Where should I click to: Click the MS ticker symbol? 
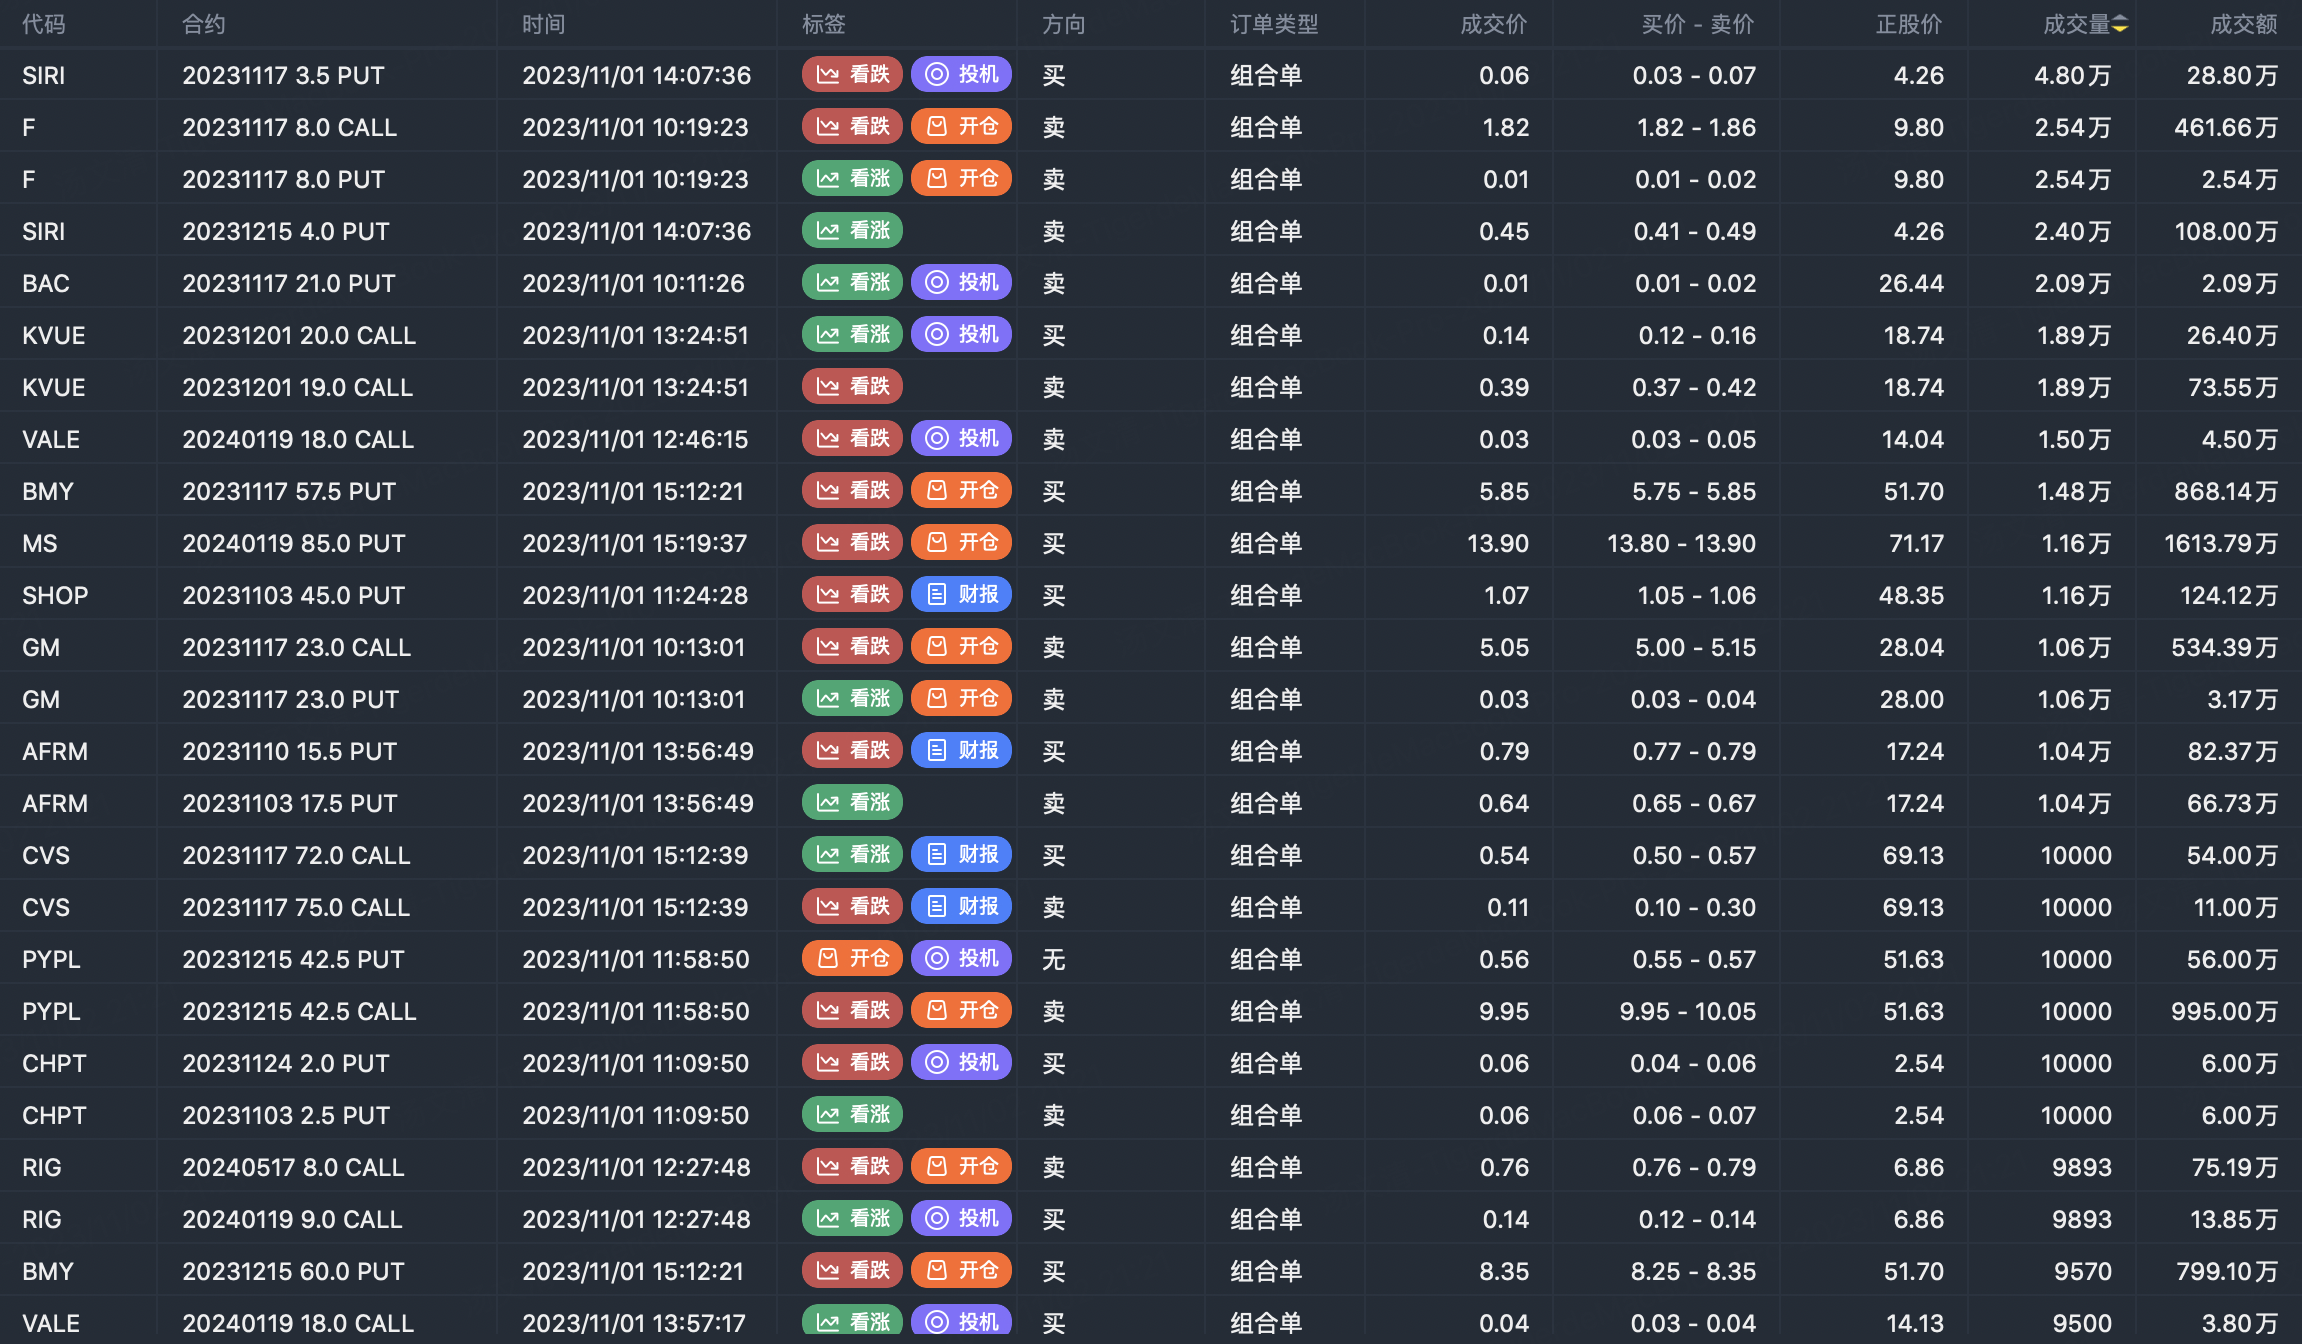[40, 543]
